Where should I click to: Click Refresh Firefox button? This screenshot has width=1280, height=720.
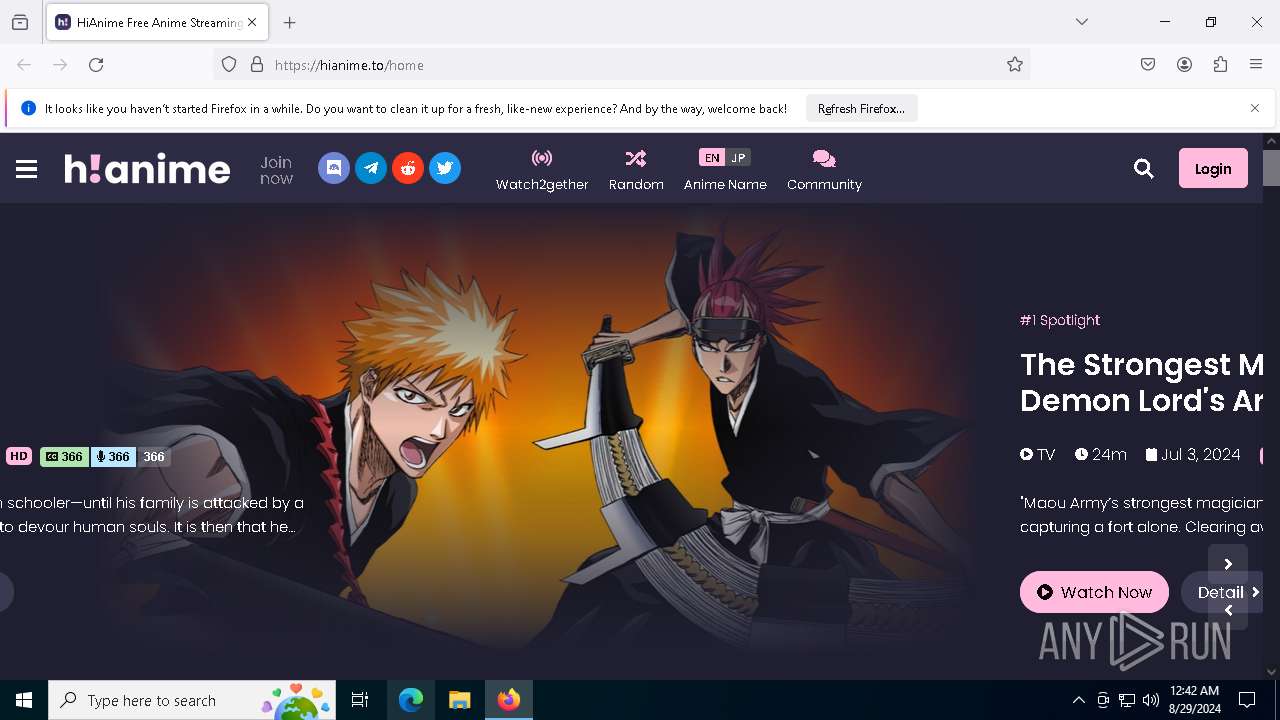point(861,108)
